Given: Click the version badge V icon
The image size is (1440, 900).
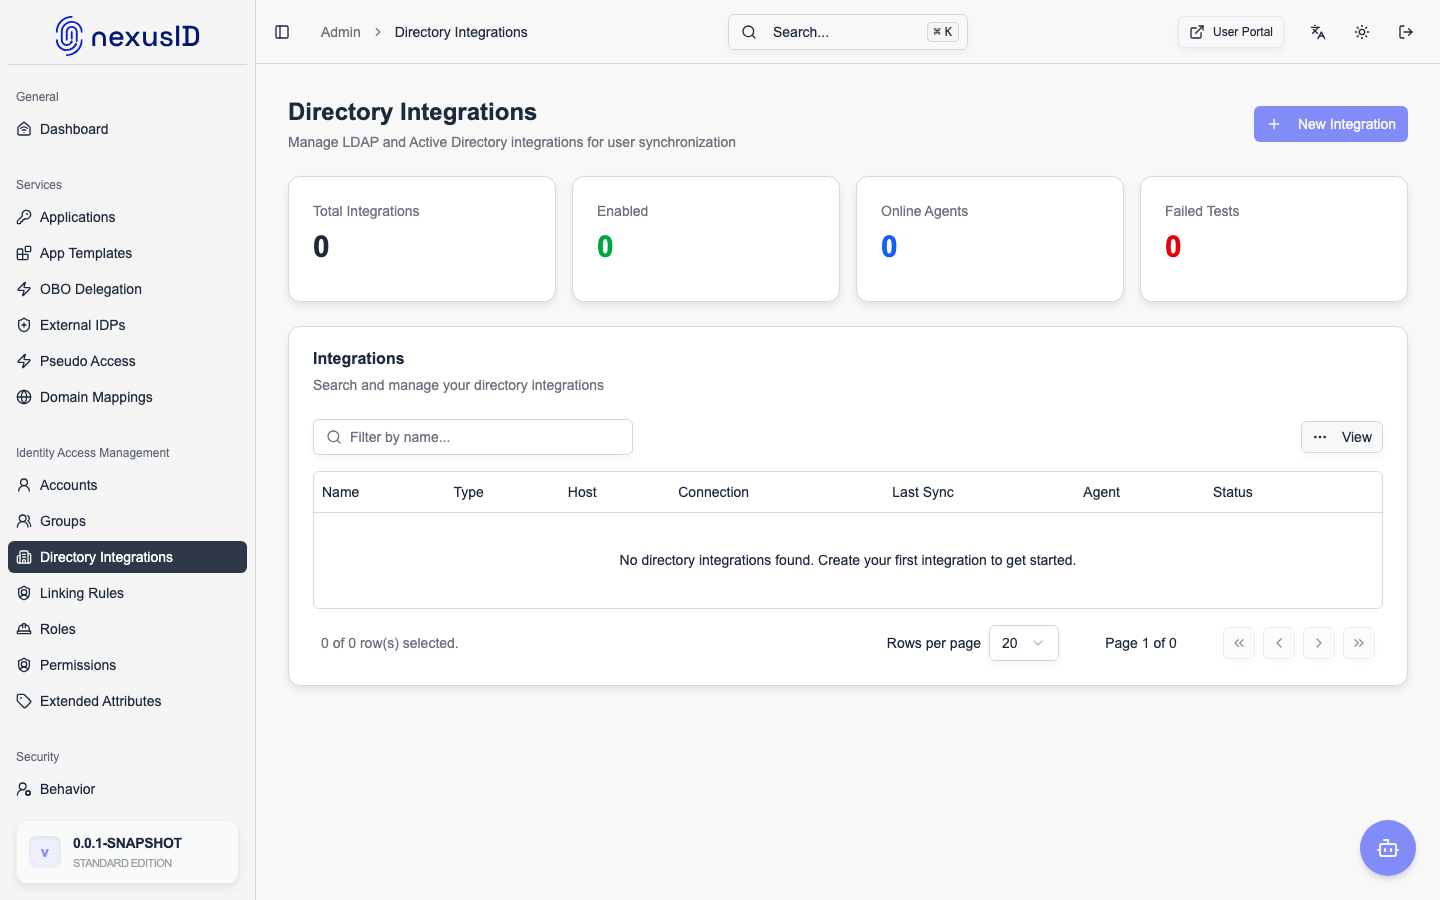Looking at the screenshot, I should pyautogui.click(x=45, y=852).
